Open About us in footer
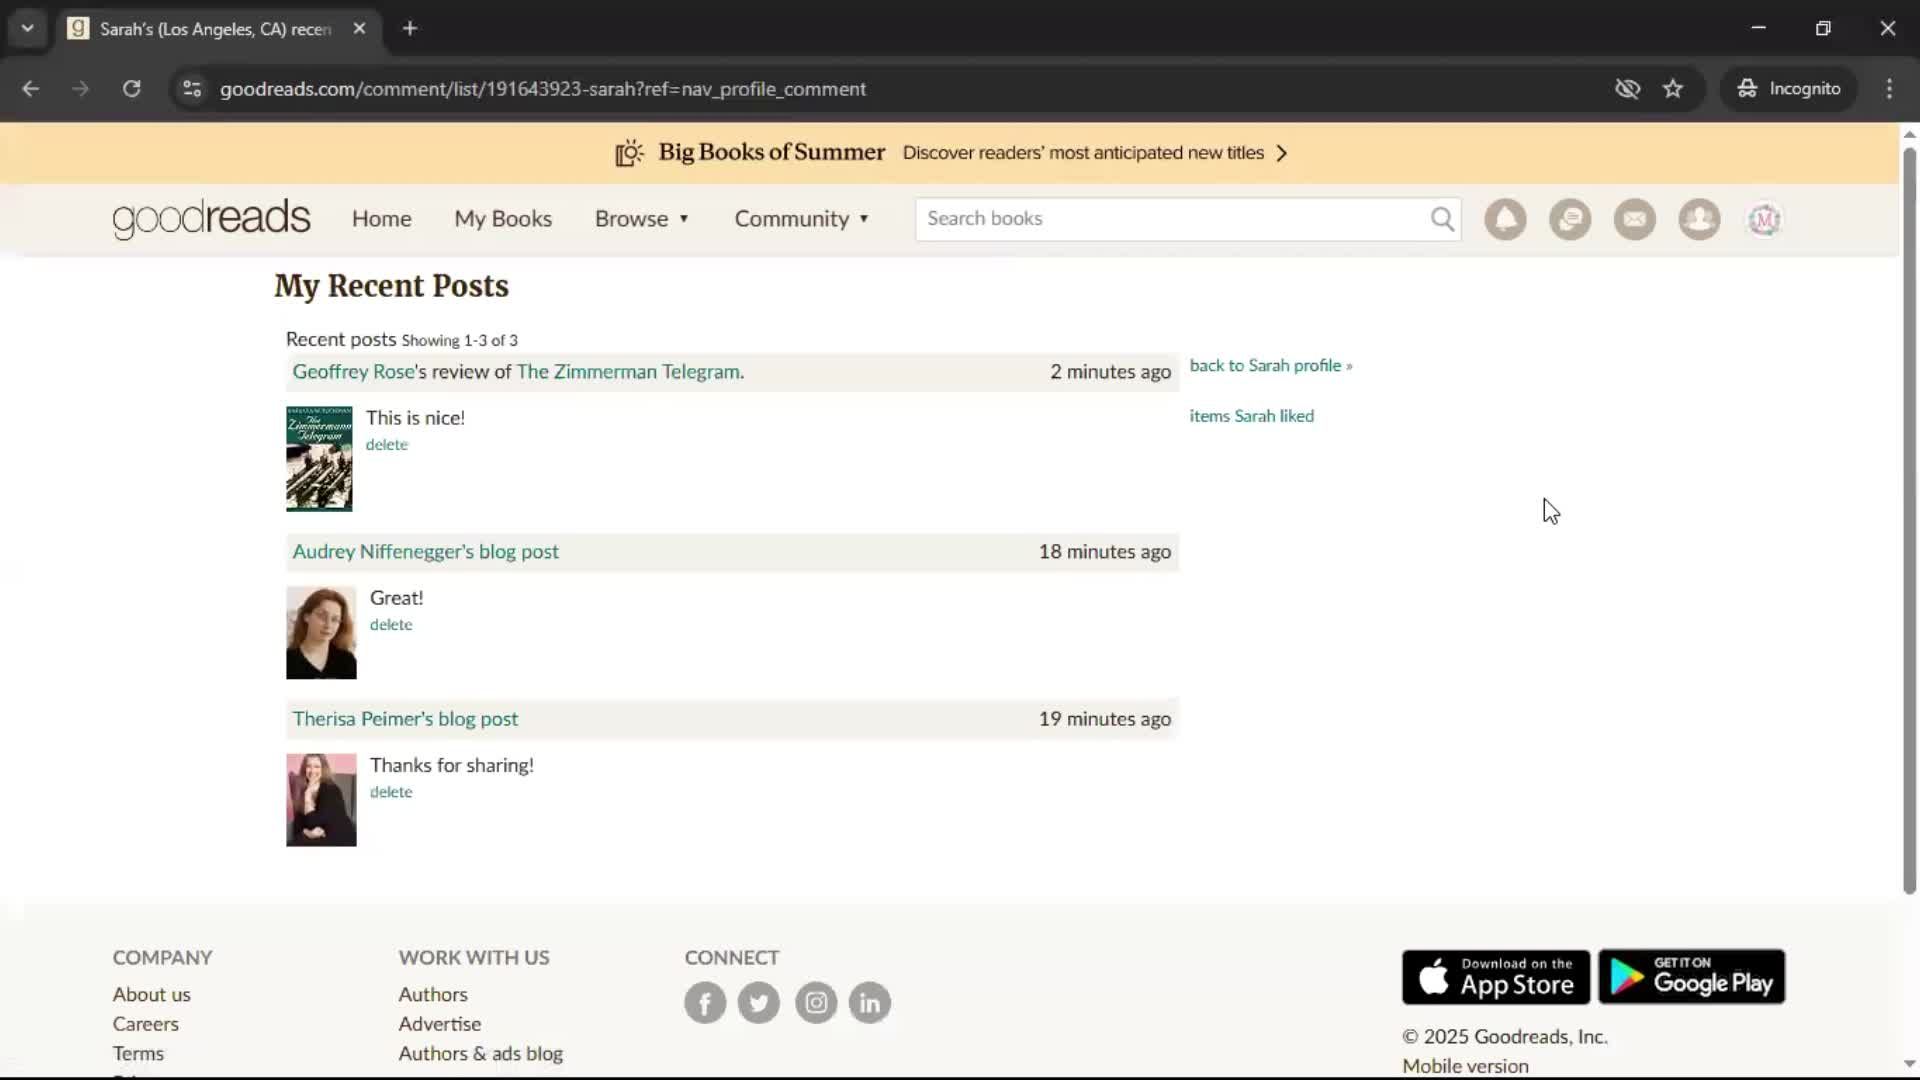This screenshot has height=1080, width=1920. (x=151, y=994)
